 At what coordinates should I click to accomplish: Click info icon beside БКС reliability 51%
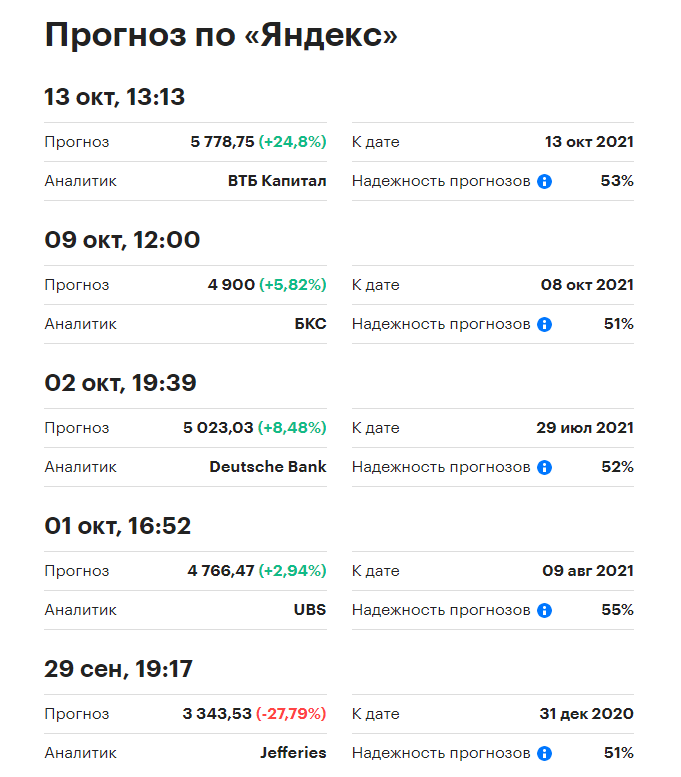(544, 325)
